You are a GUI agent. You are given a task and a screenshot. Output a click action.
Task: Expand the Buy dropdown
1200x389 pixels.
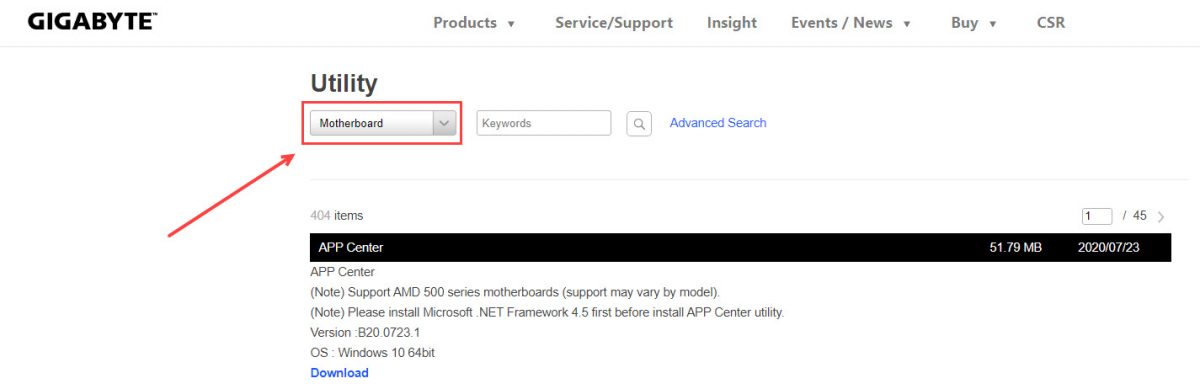[974, 22]
